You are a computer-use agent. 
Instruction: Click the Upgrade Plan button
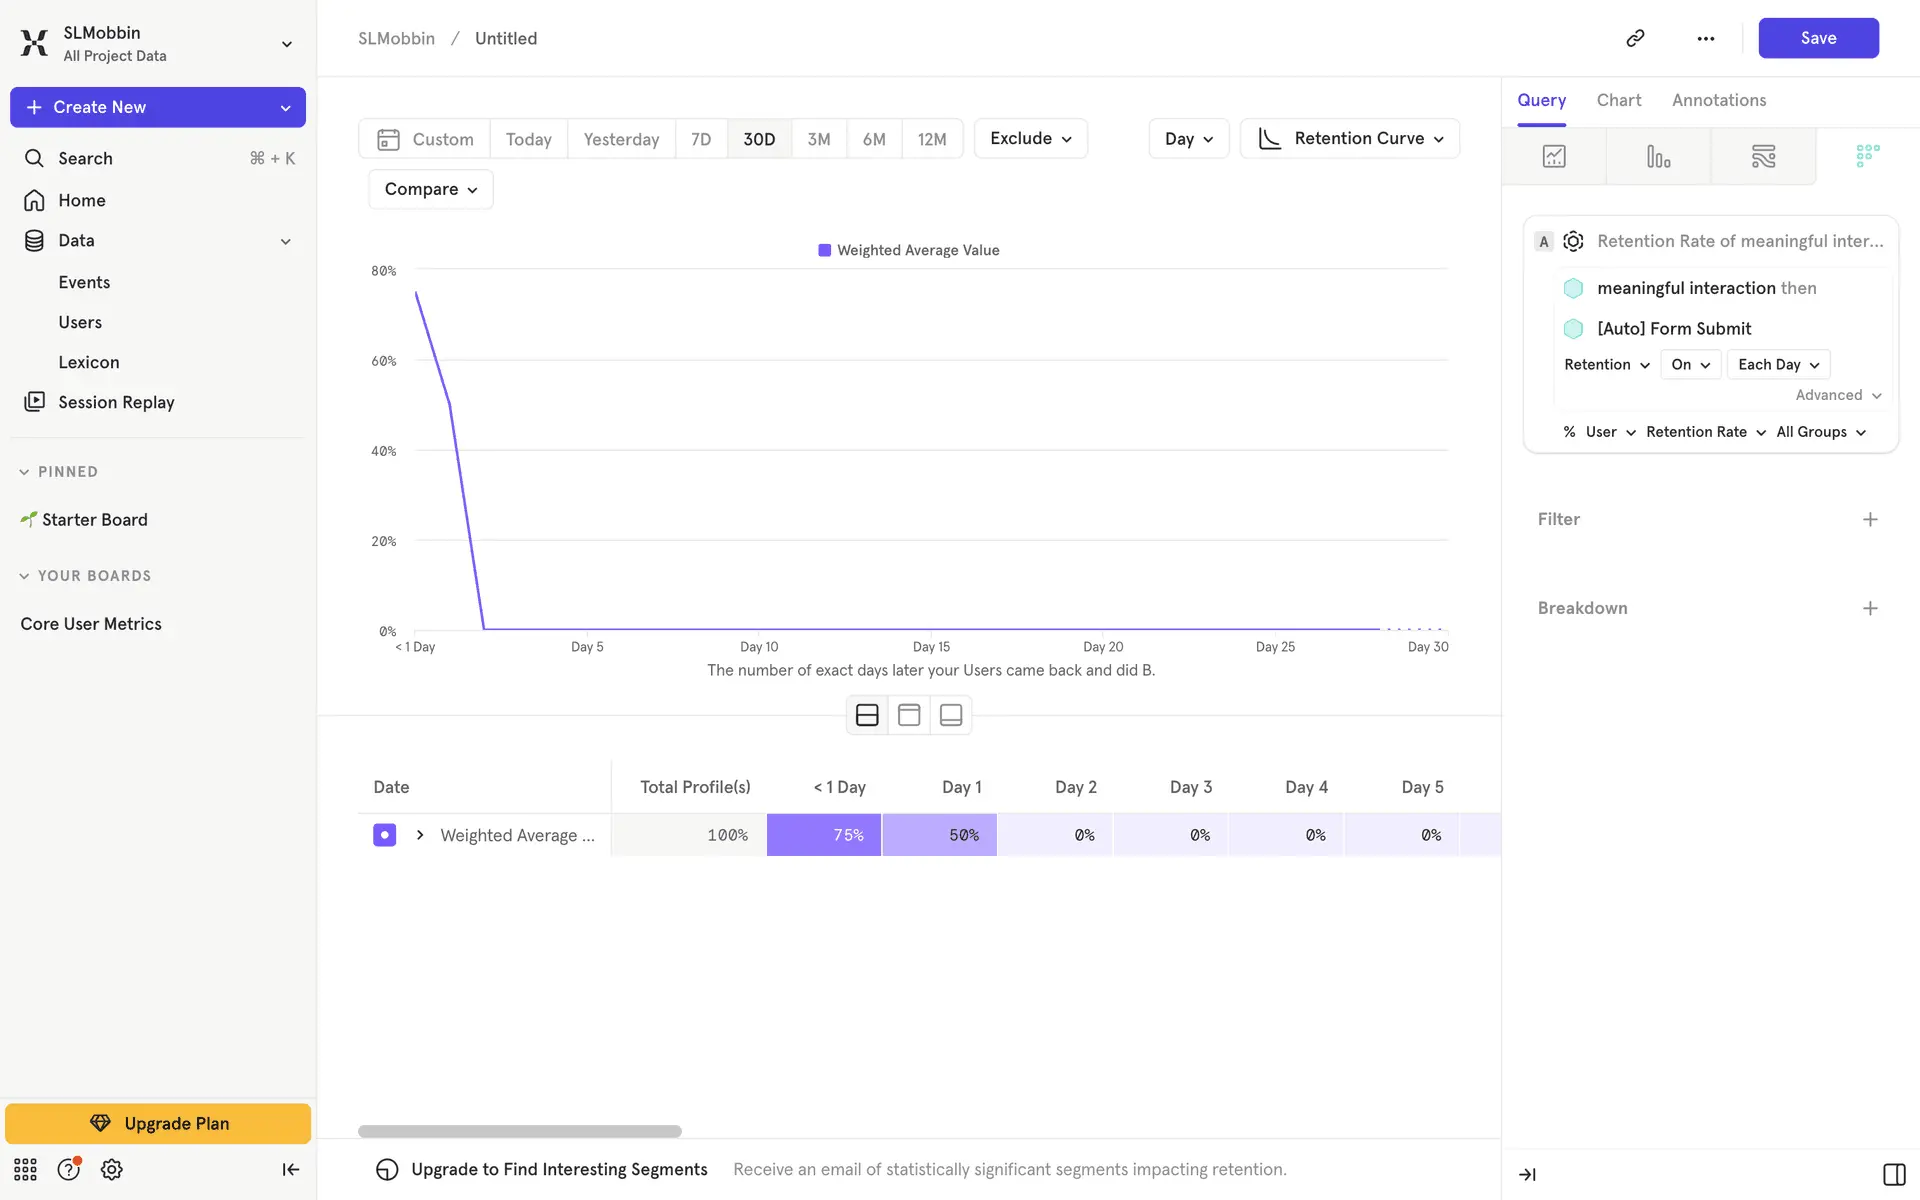pyautogui.click(x=158, y=1123)
